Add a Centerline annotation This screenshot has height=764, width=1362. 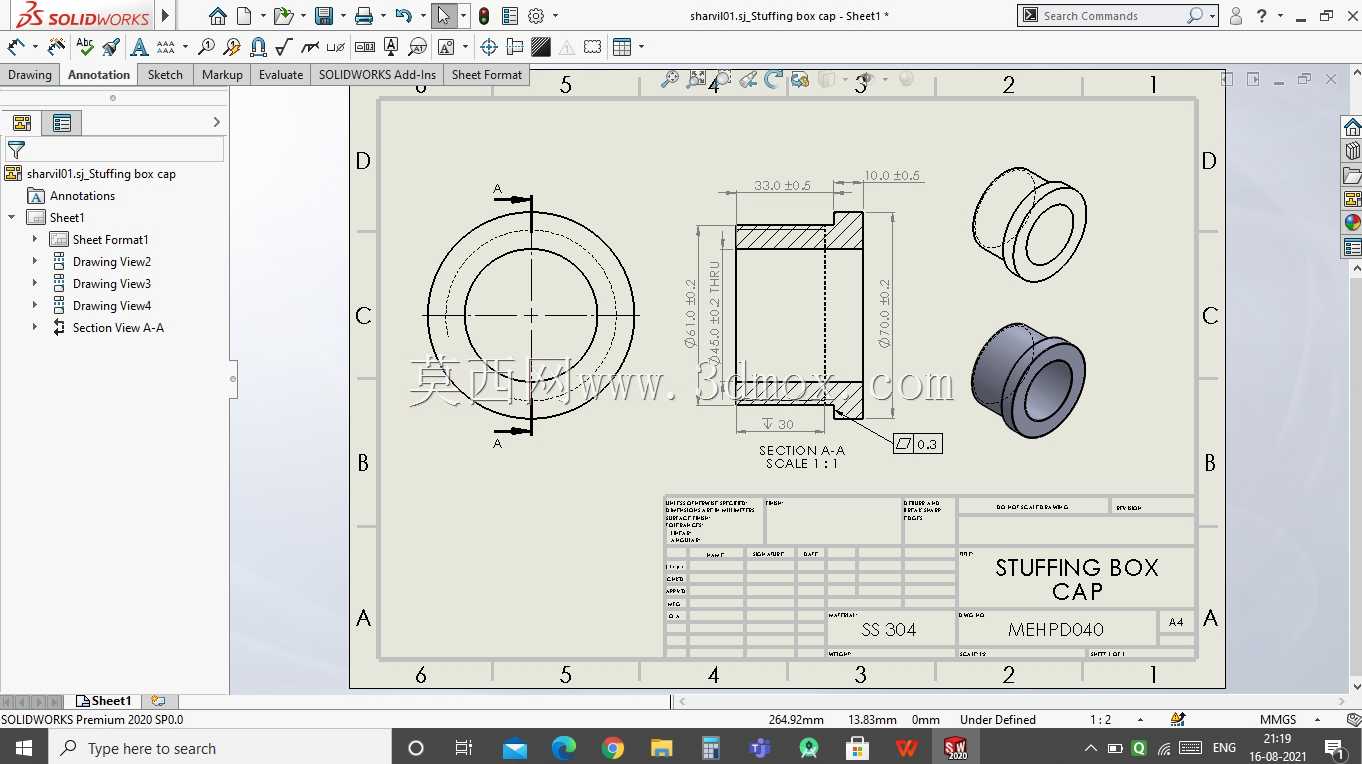(x=515, y=47)
